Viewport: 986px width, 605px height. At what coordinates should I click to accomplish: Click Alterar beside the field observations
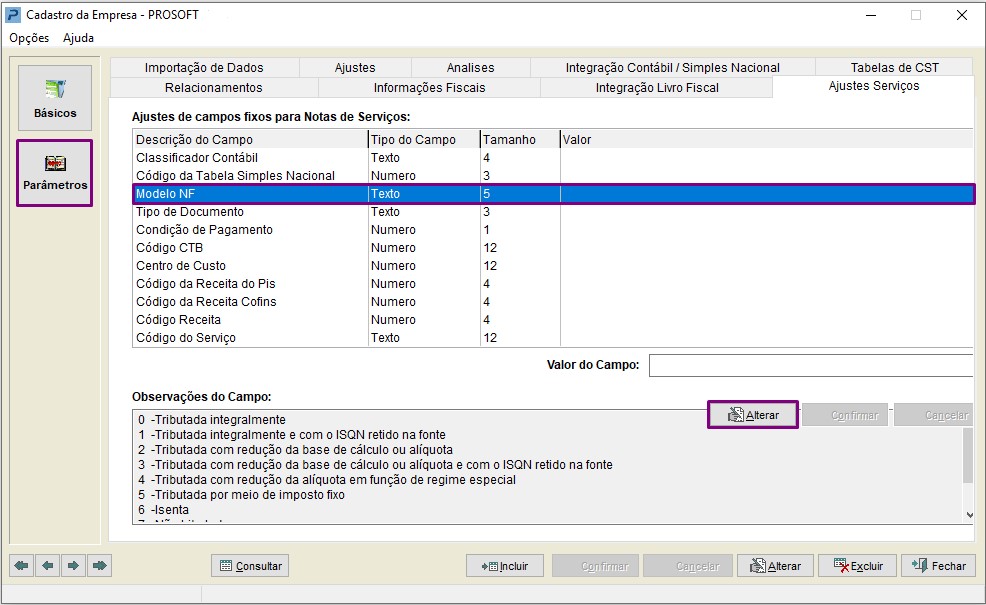pos(752,415)
